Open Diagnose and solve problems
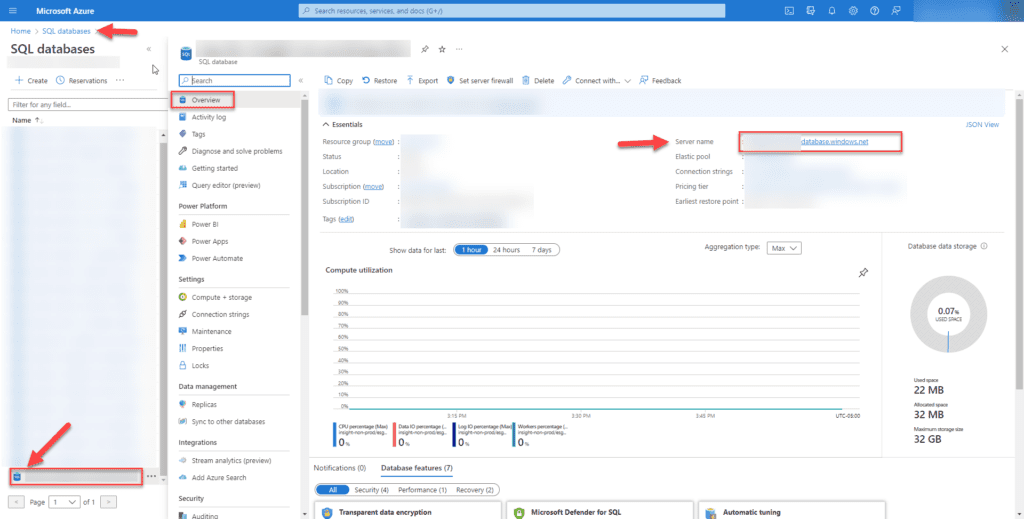Viewport: 1024px width, 519px height. 236,151
